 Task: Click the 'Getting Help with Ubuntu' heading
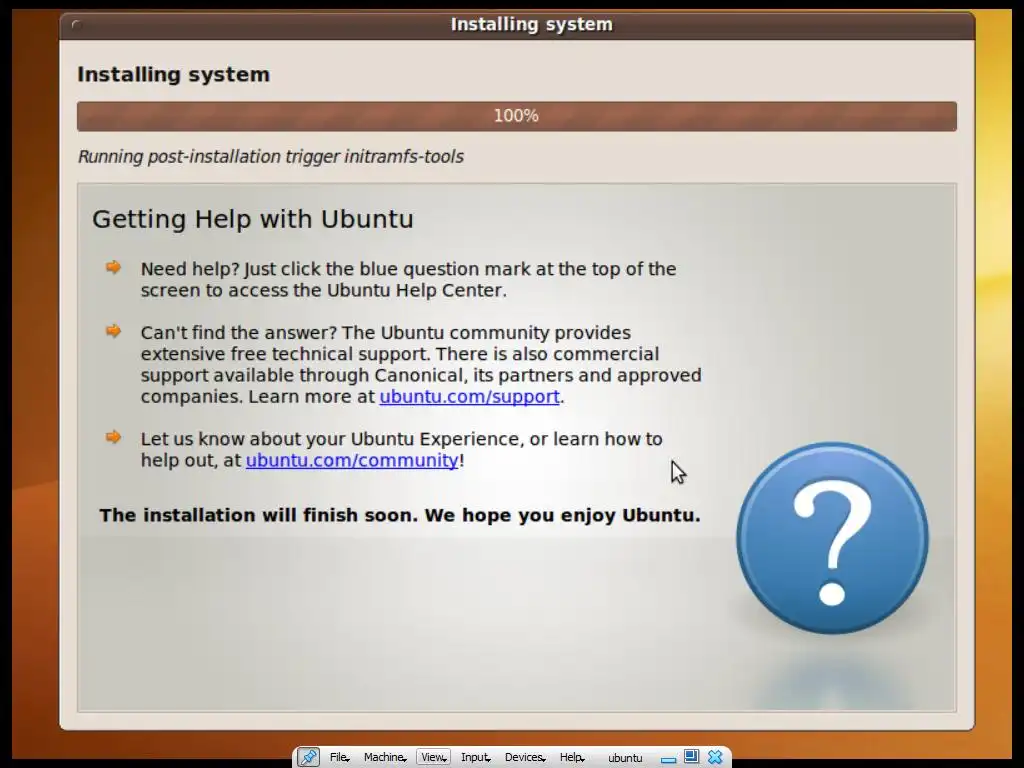click(253, 219)
